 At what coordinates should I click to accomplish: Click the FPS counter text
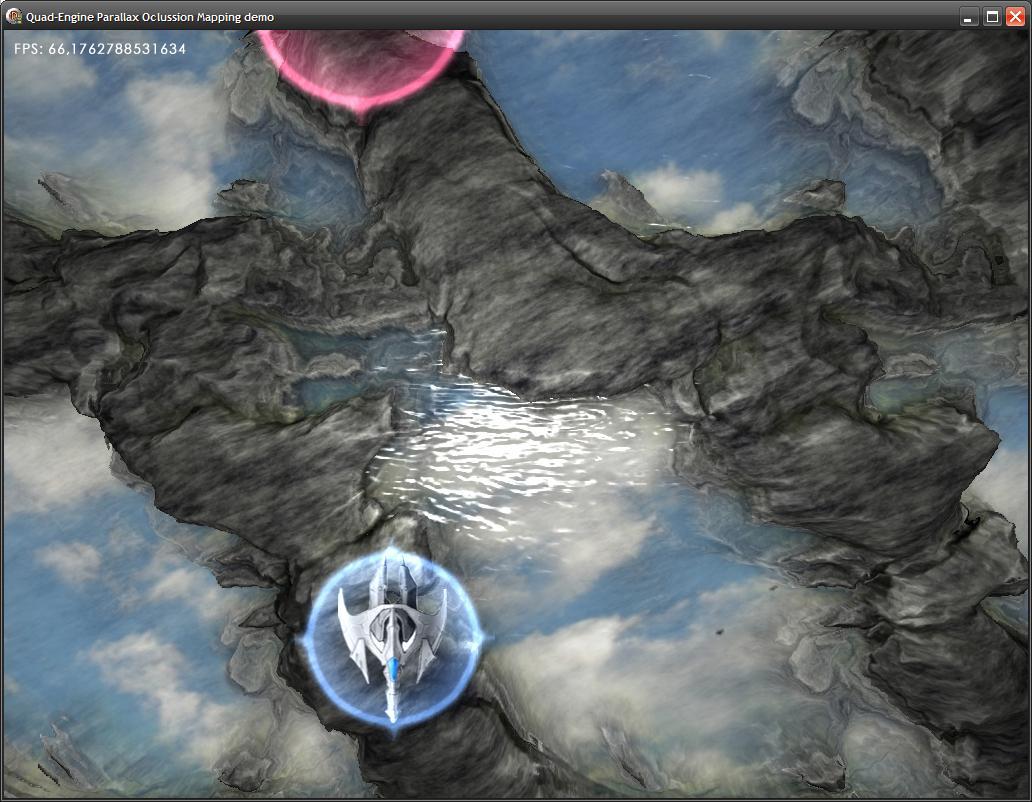click(100, 49)
